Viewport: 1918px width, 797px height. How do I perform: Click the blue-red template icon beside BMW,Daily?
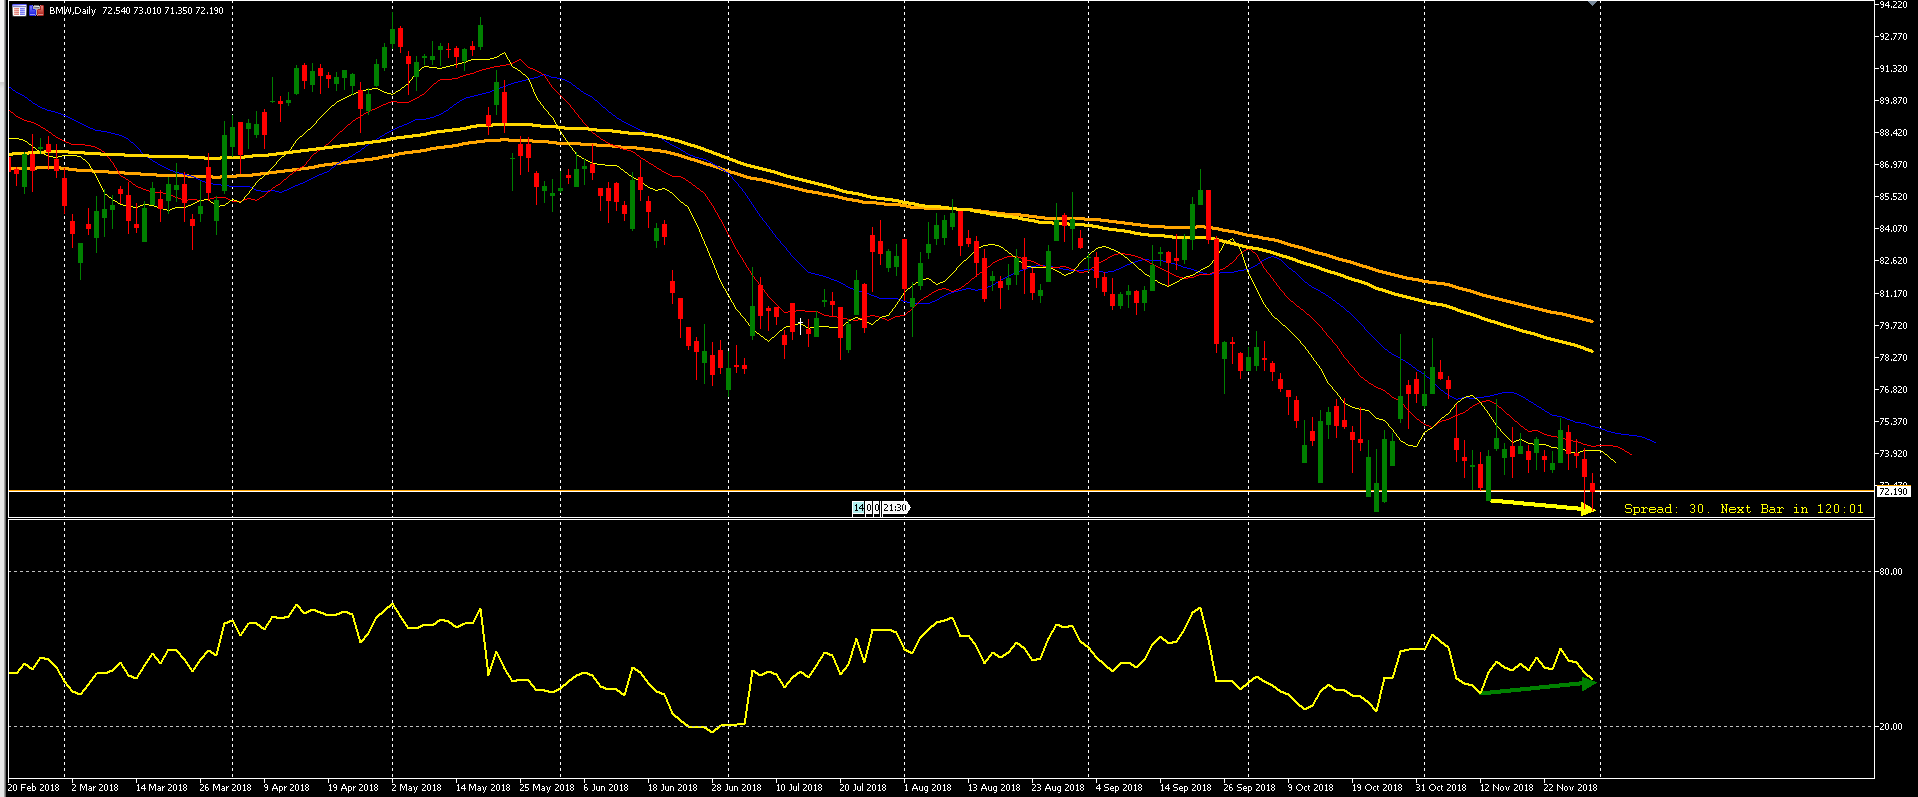(x=37, y=10)
